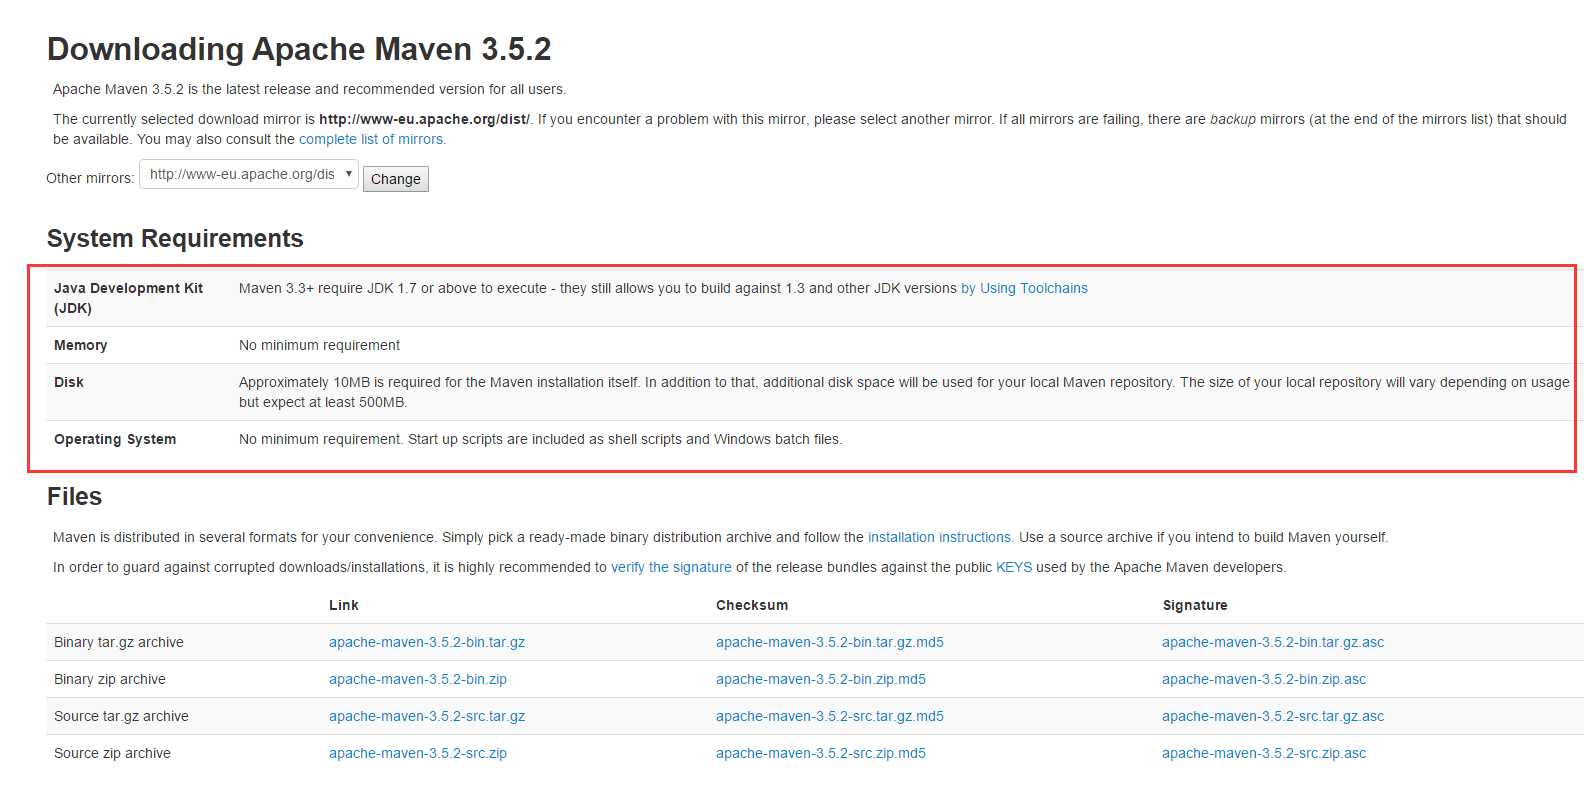The image size is (1584, 791).
Task: Open the KEYS link
Action: pos(1014,567)
